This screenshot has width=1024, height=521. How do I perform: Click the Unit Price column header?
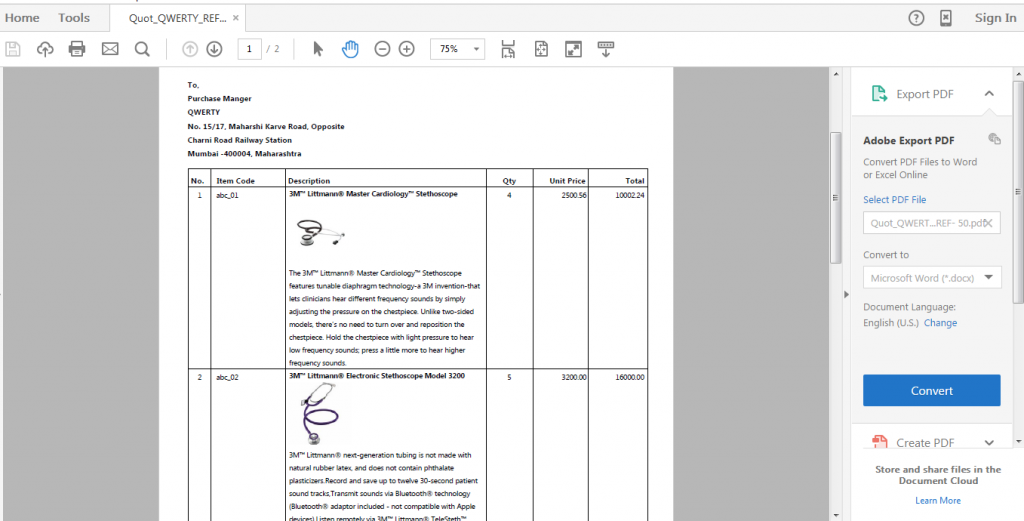[568, 181]
